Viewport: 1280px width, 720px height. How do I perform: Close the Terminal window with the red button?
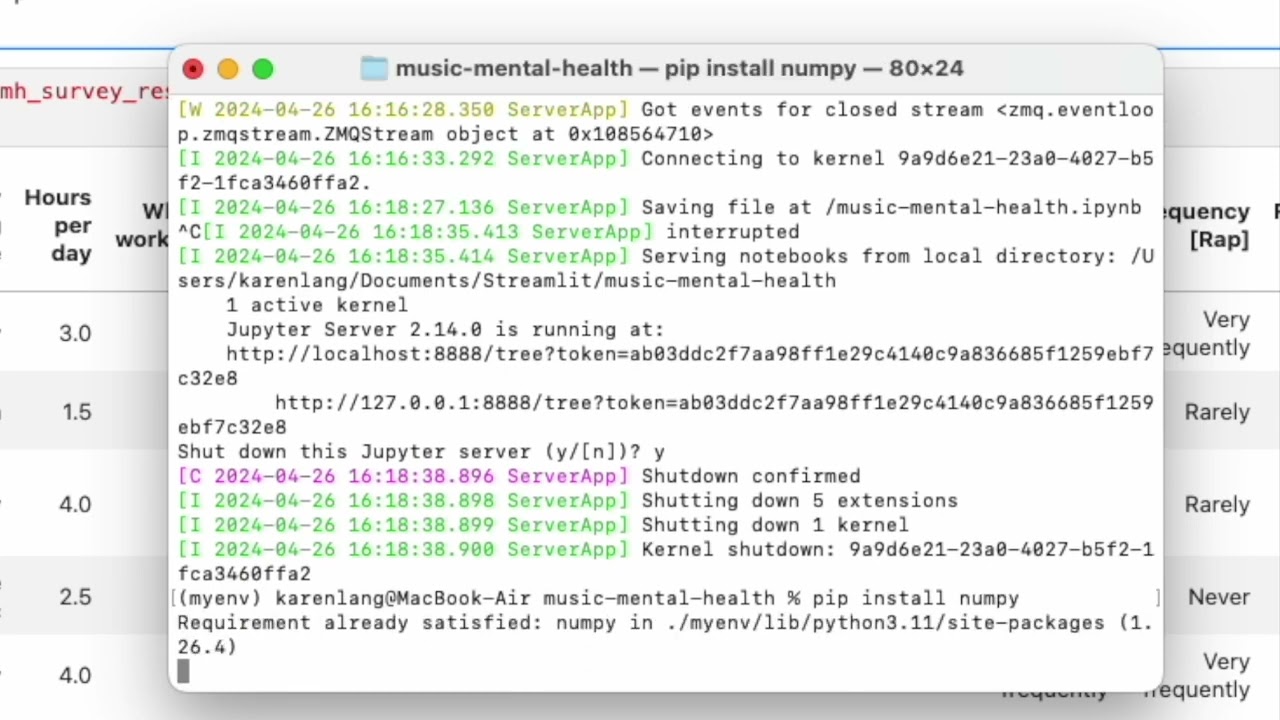(193, 69)
